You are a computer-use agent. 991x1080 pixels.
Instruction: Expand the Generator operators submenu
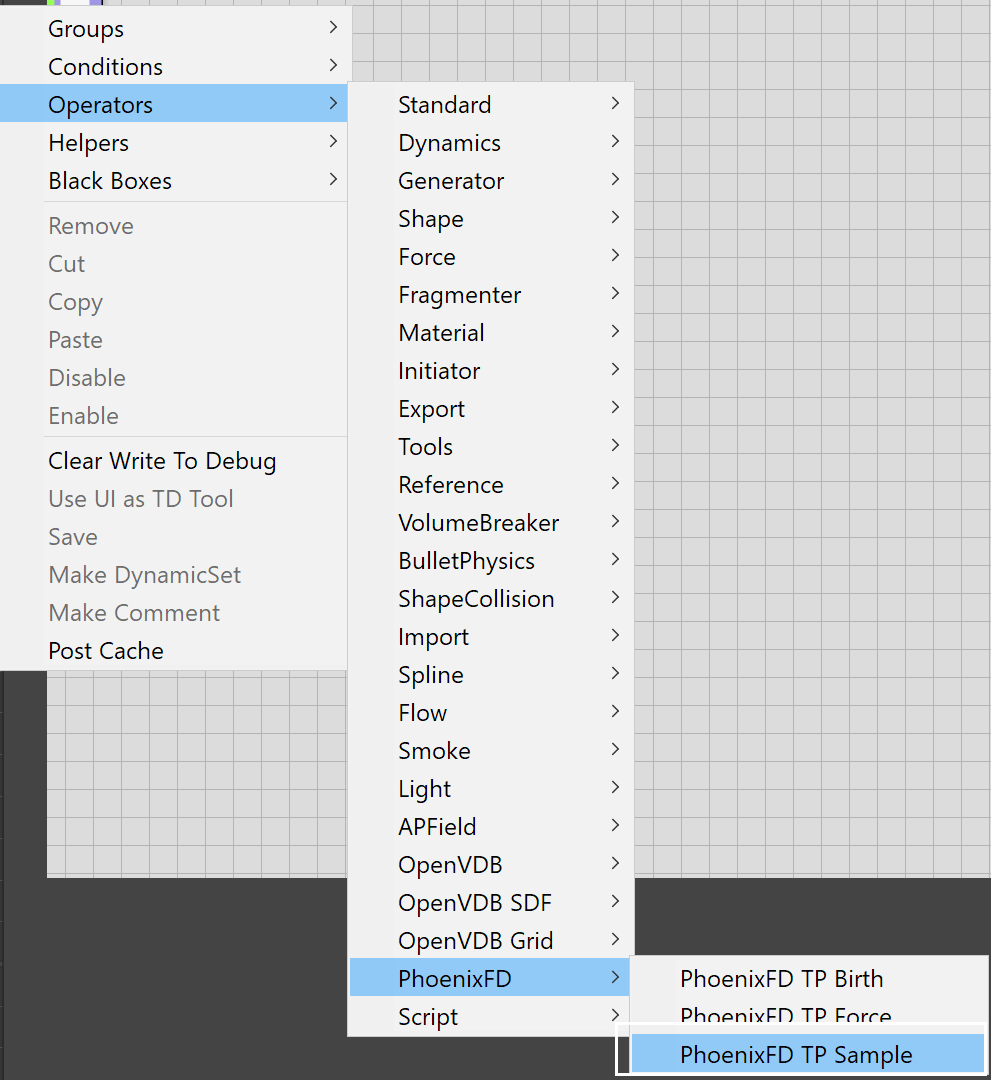(490, 180)
